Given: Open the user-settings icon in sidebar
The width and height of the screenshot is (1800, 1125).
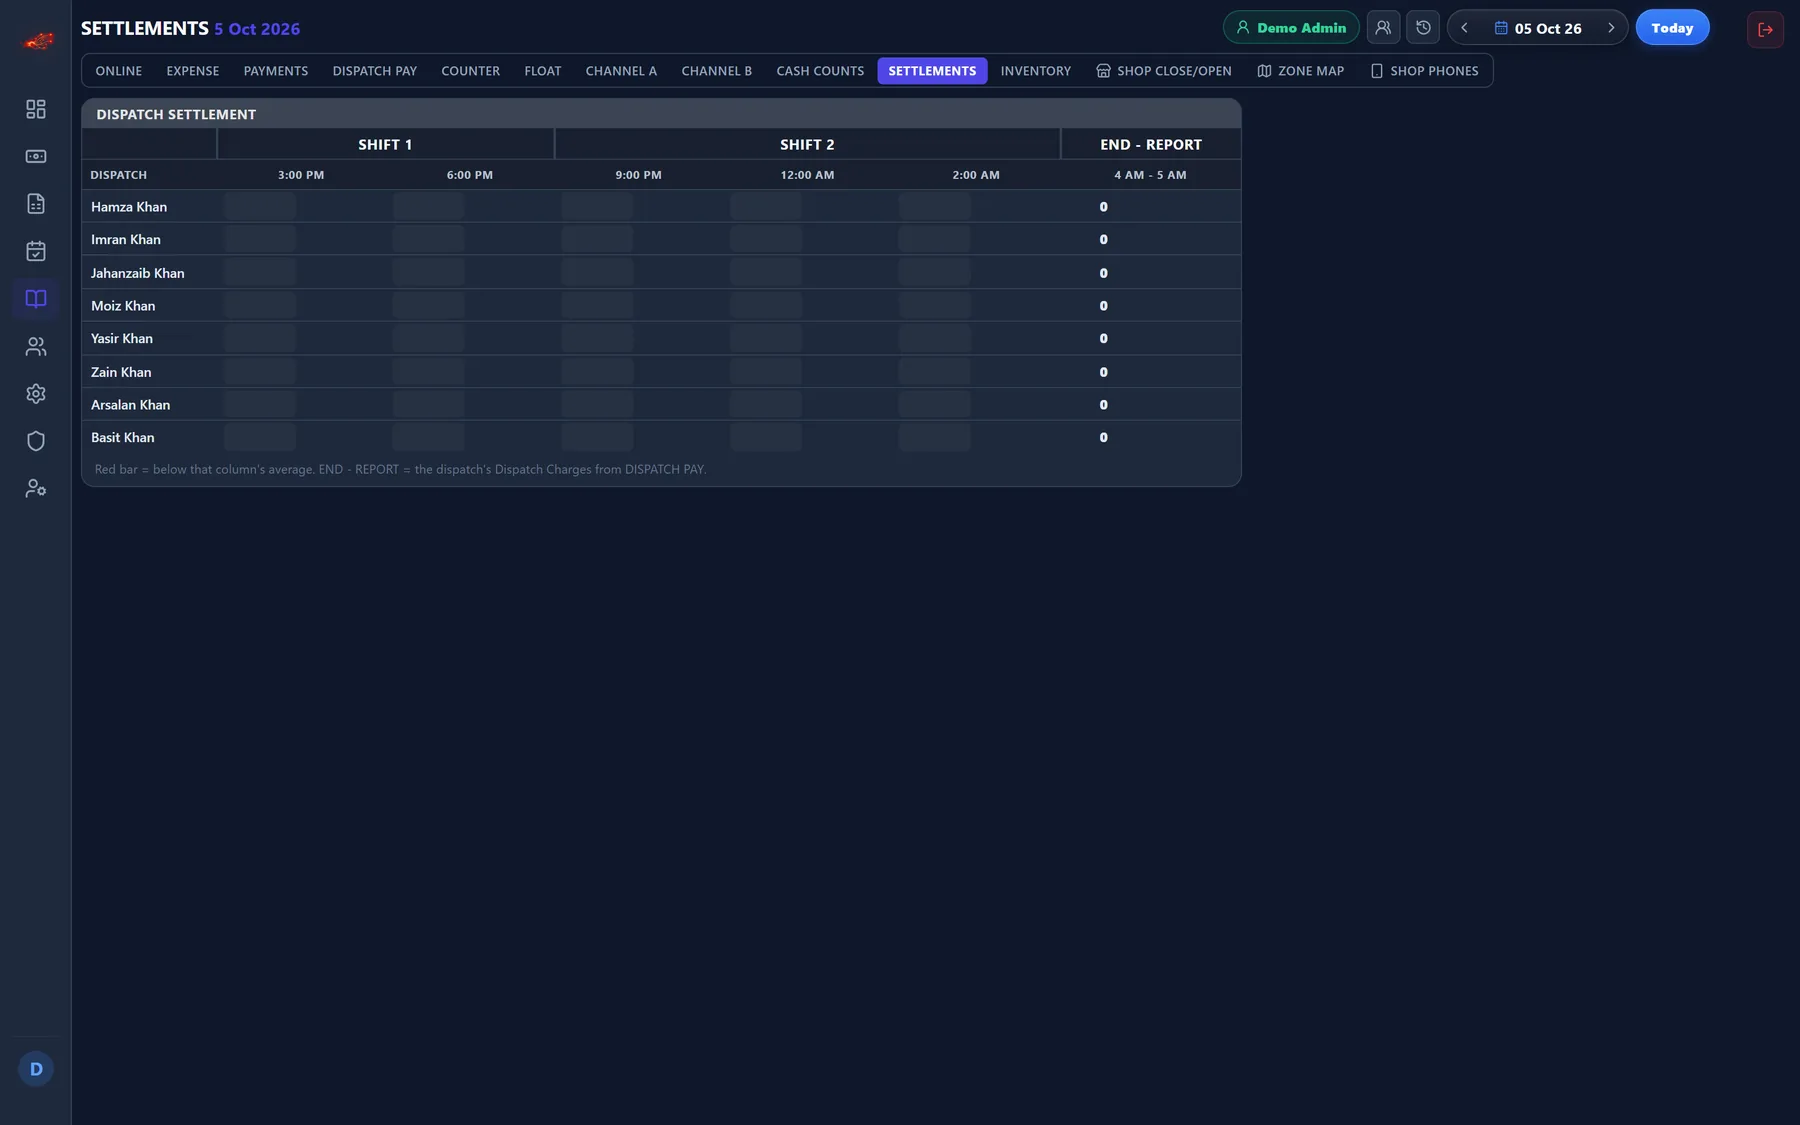Looking at the screenshot, I should pyautogui.click(x=36, y=489).
